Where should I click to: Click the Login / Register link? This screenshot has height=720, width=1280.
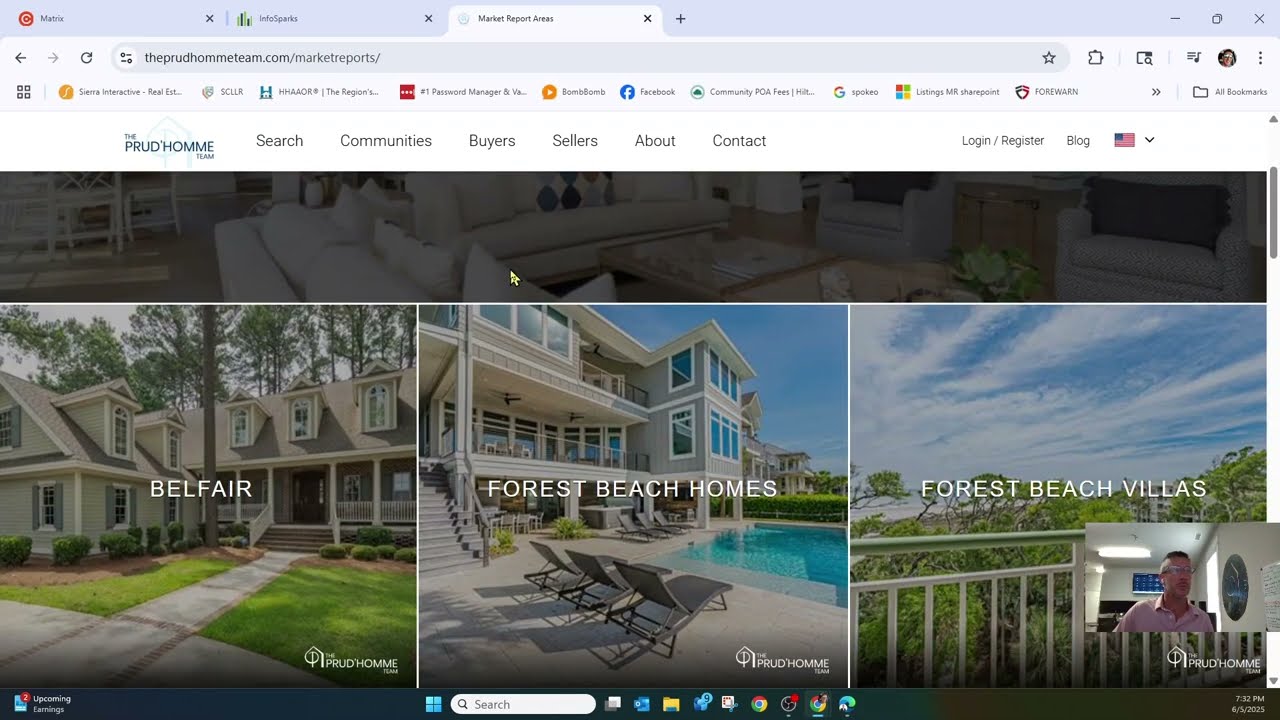pyautogui.click(x=1003, y=141)
